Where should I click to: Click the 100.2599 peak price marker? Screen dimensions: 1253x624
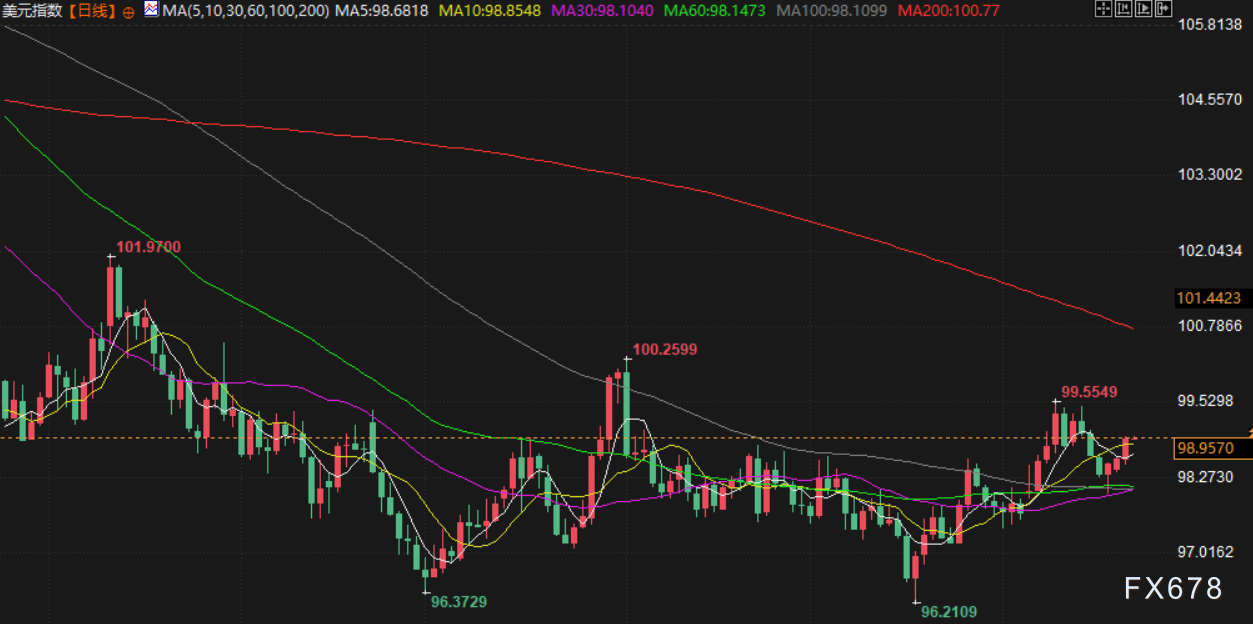click(x=665, y=349)
